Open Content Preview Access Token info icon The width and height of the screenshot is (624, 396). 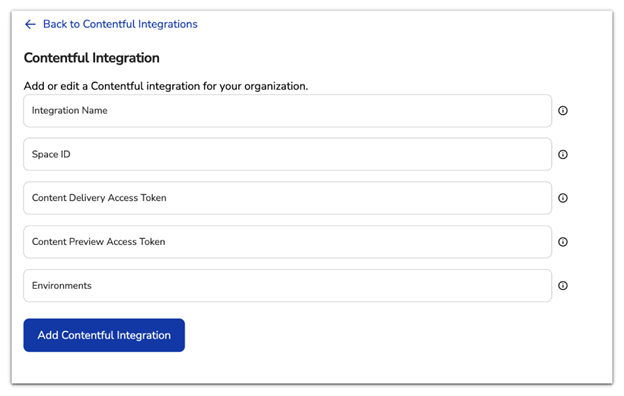click(x=563, y=242)
